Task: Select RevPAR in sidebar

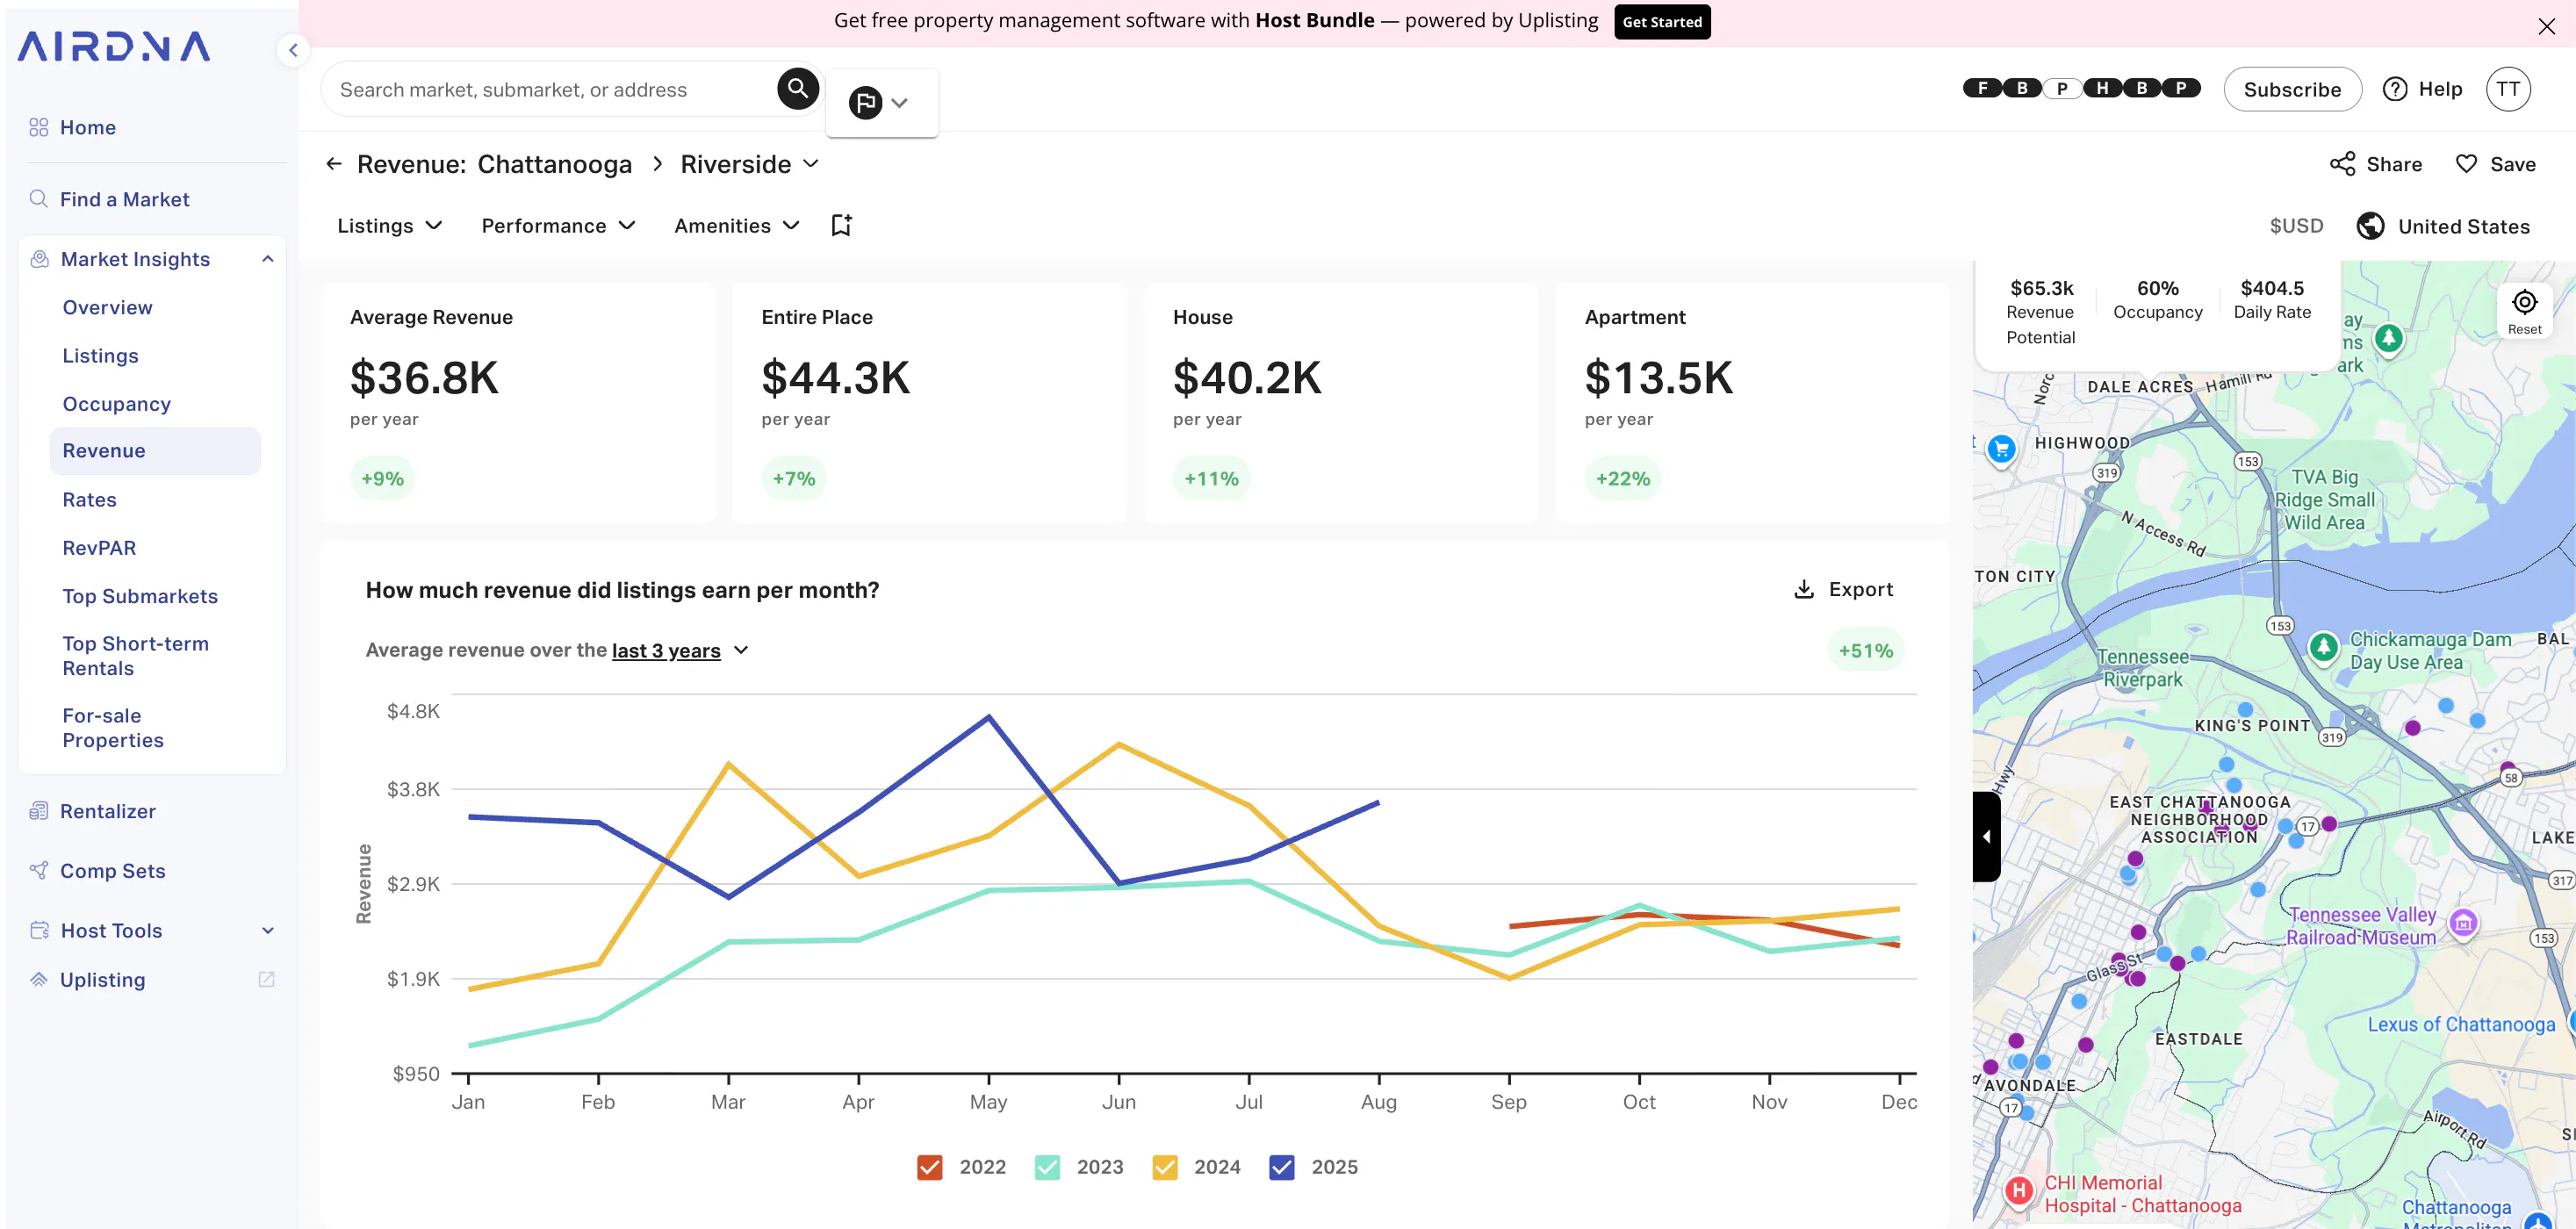Action: 99,548
